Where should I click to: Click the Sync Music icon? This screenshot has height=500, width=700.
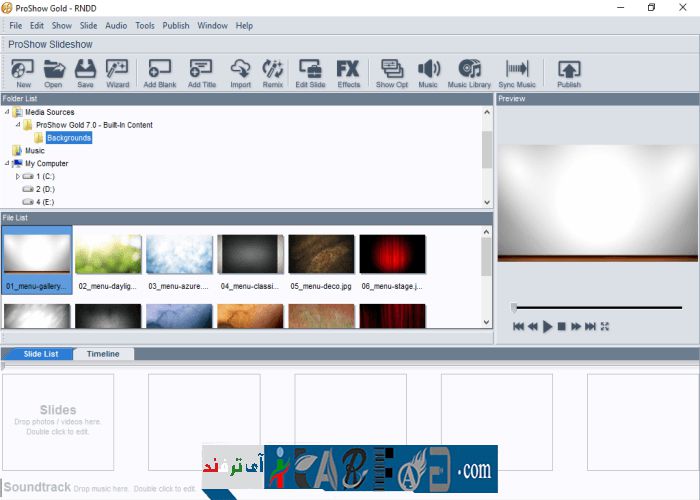518,73
